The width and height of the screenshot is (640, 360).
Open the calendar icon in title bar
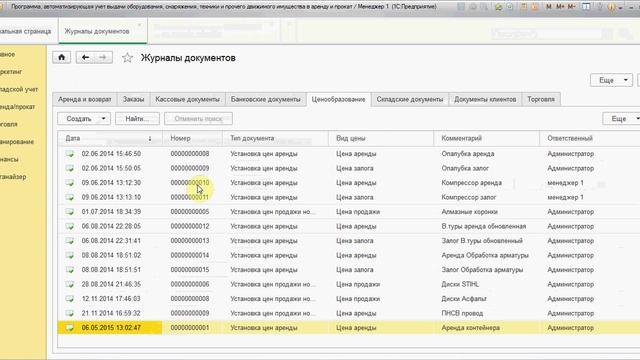(535, 7)
